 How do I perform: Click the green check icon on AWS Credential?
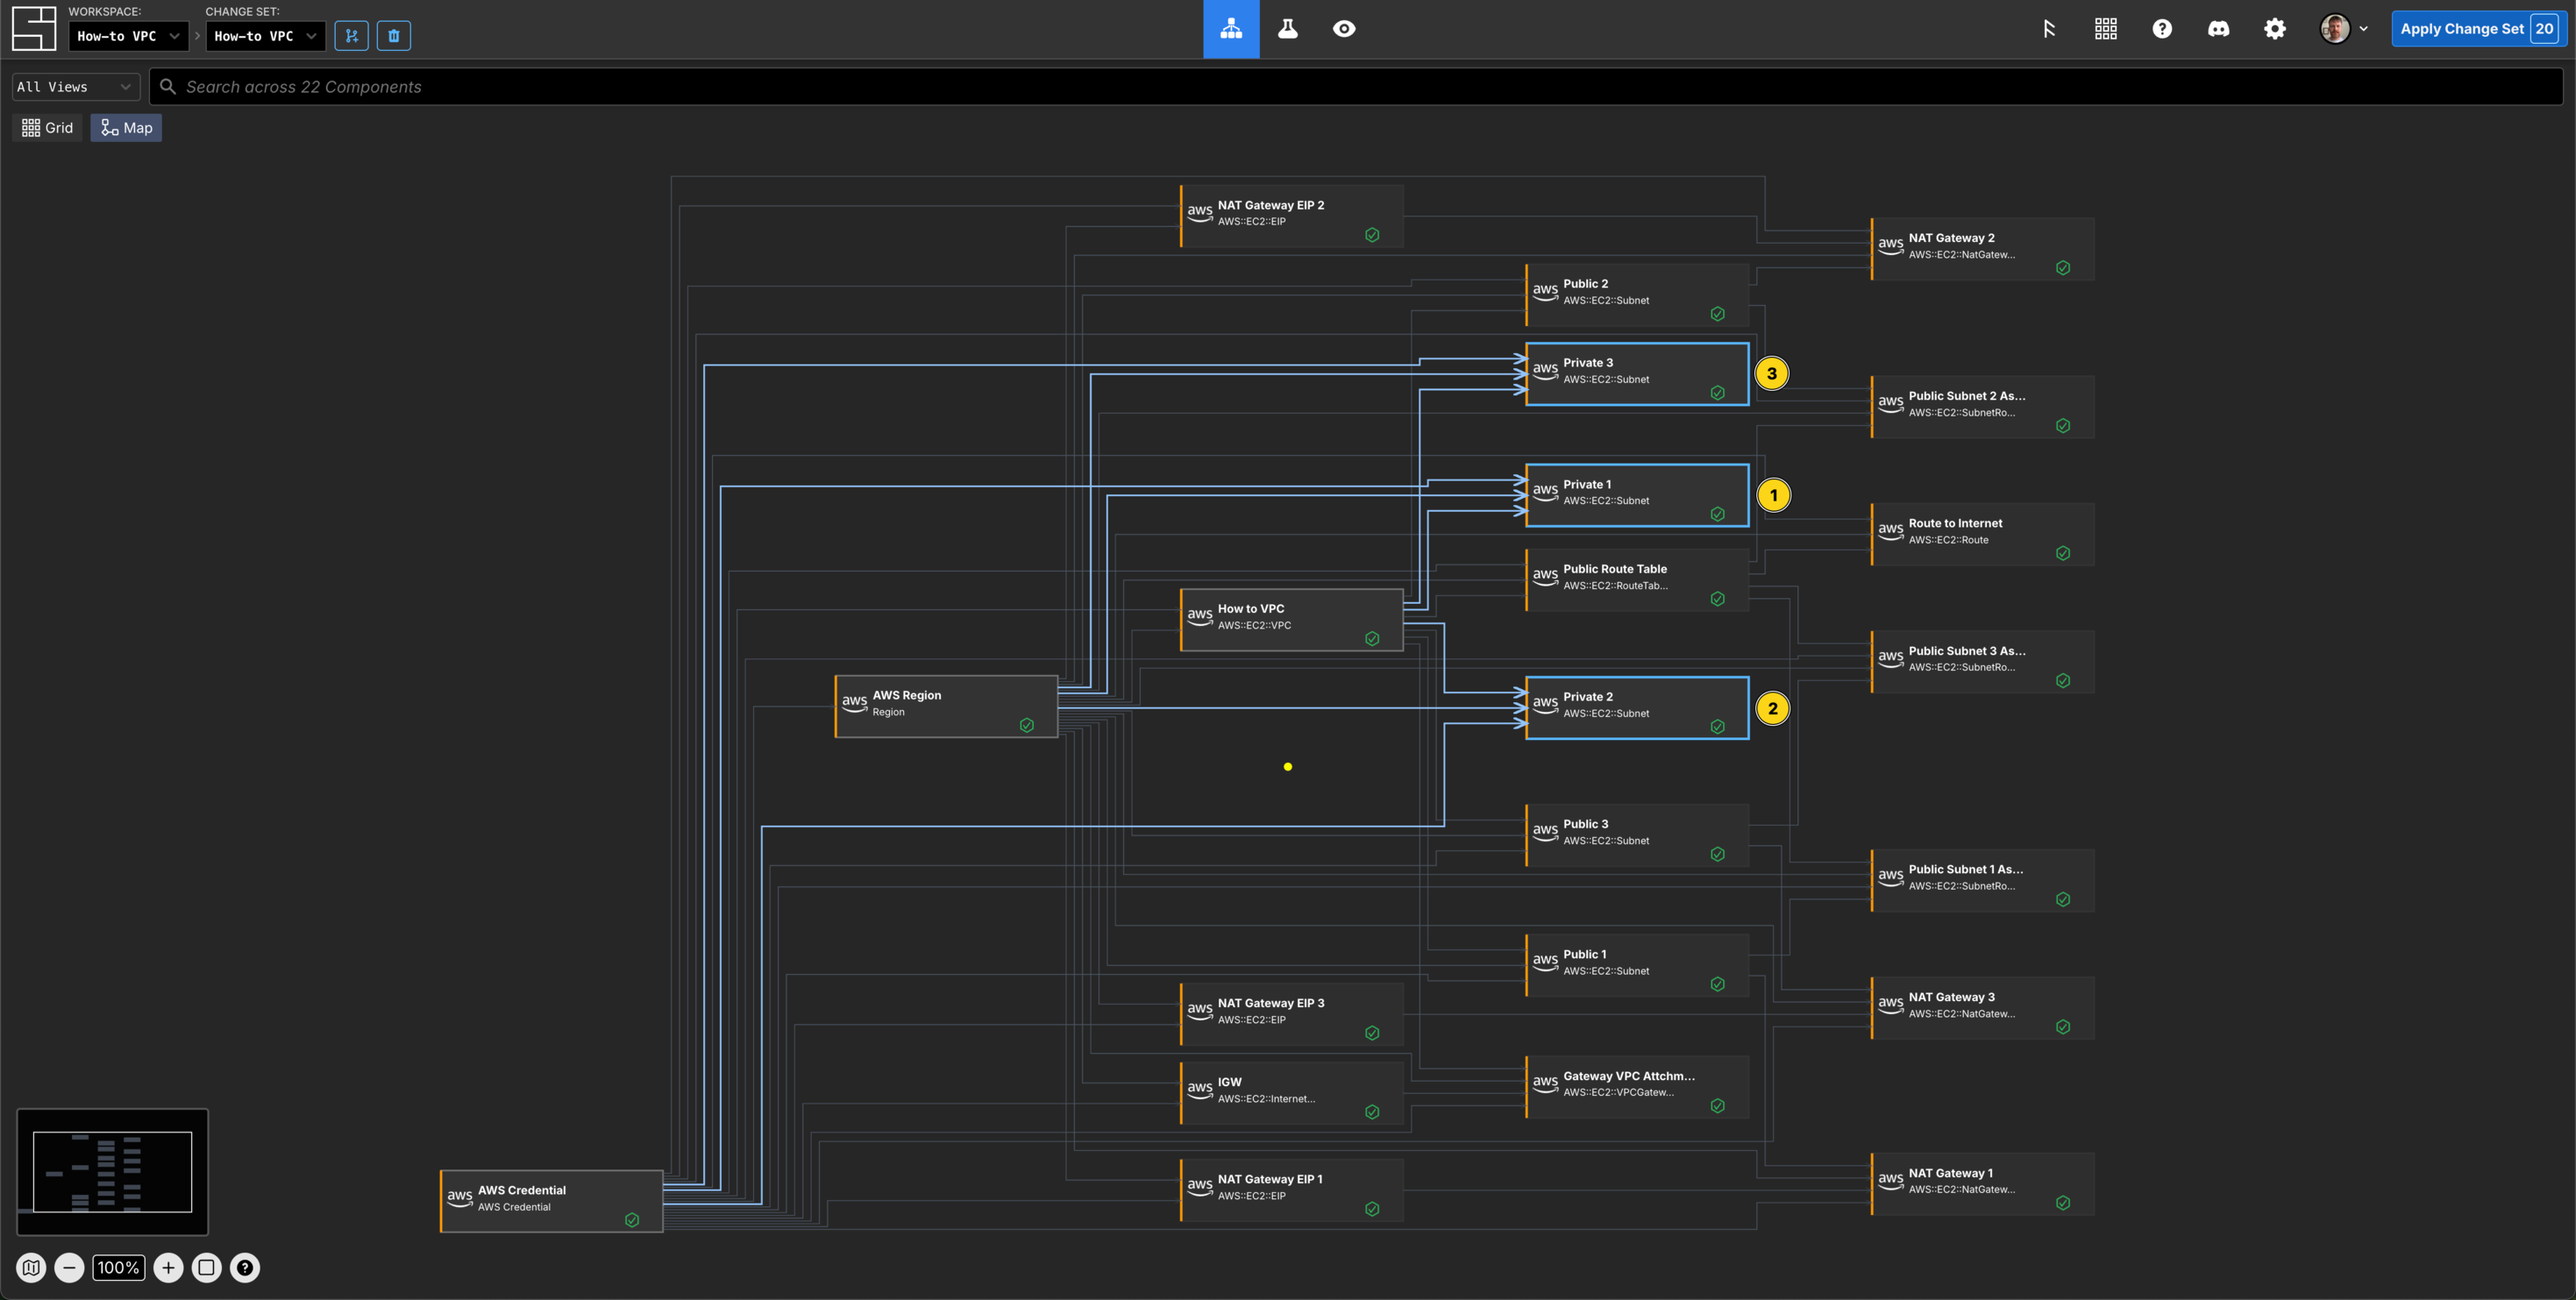click(x=632, y=1220)
